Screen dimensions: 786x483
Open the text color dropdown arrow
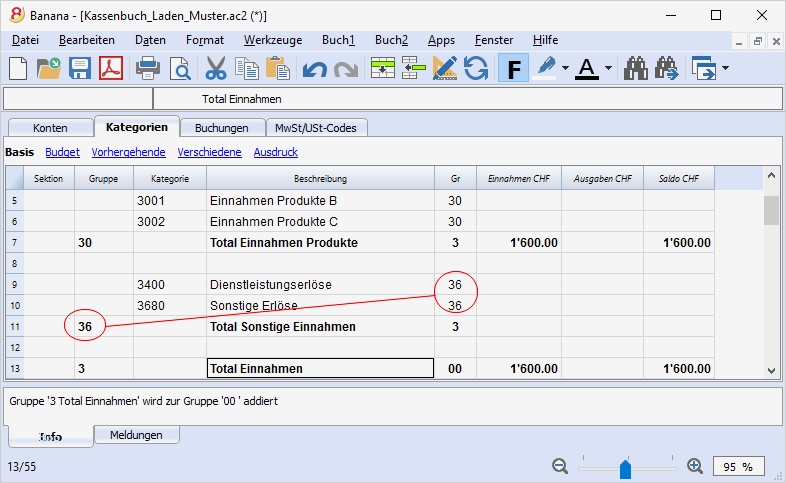(609, 68)
